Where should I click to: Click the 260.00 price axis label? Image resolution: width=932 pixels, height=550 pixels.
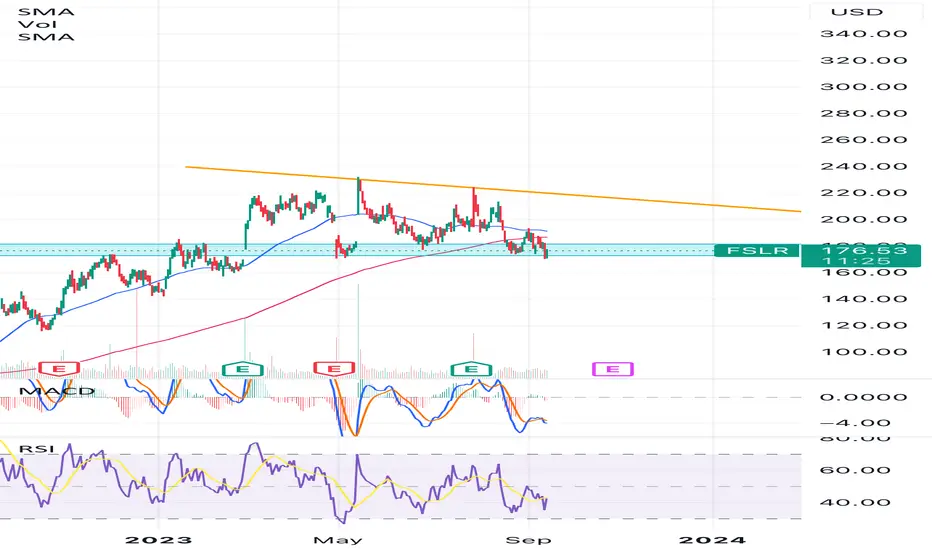pyautogui.click(x=864, y=140)
